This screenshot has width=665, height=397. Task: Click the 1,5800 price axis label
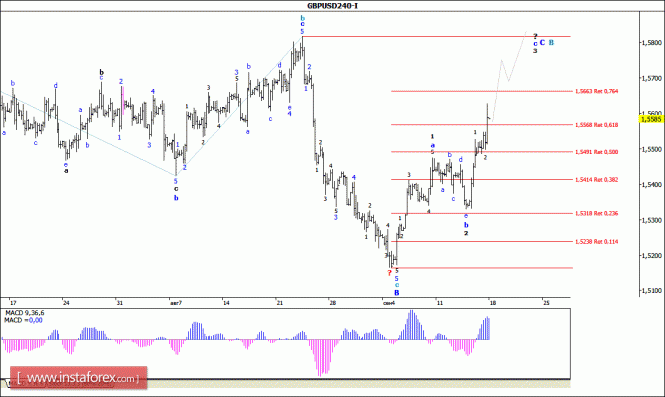click(x=652, y=42)
